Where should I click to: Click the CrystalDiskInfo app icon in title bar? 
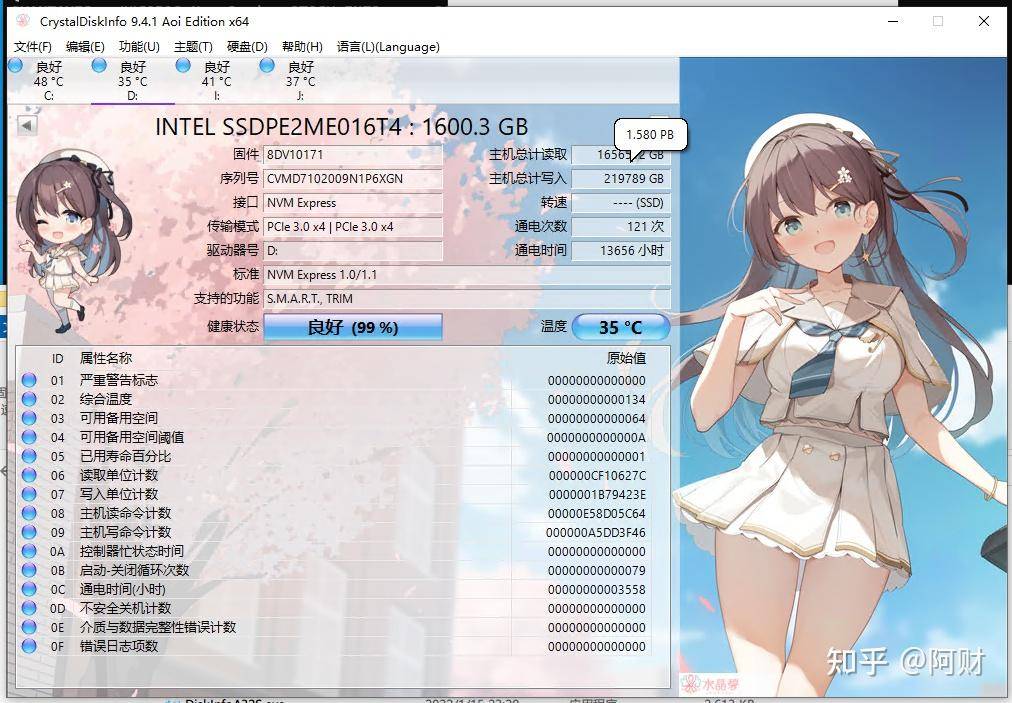click(x=23, y=21)
